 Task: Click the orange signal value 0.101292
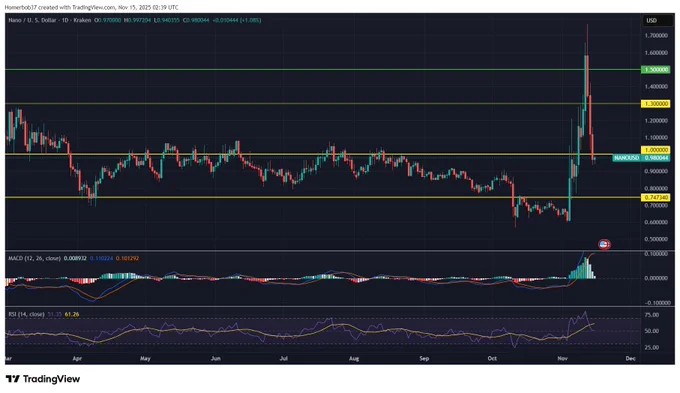point(128,259)
